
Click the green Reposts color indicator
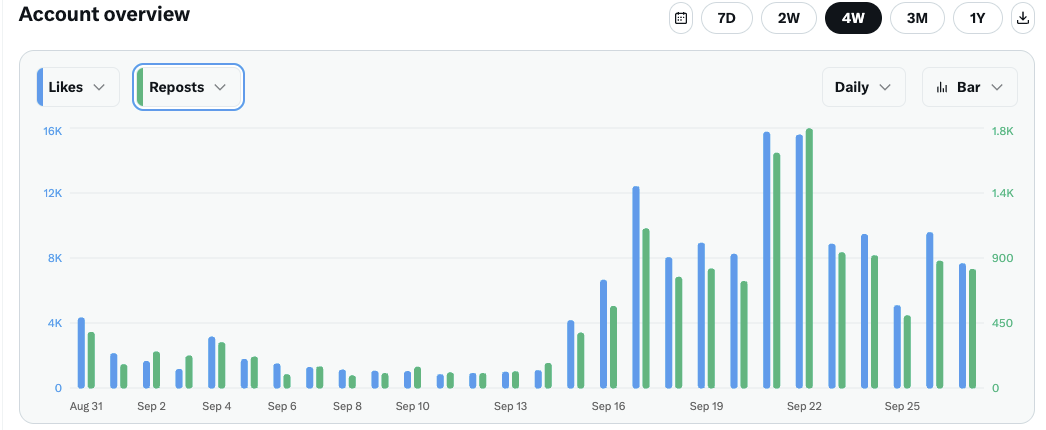pyautogui.click(x=141, y=87)
